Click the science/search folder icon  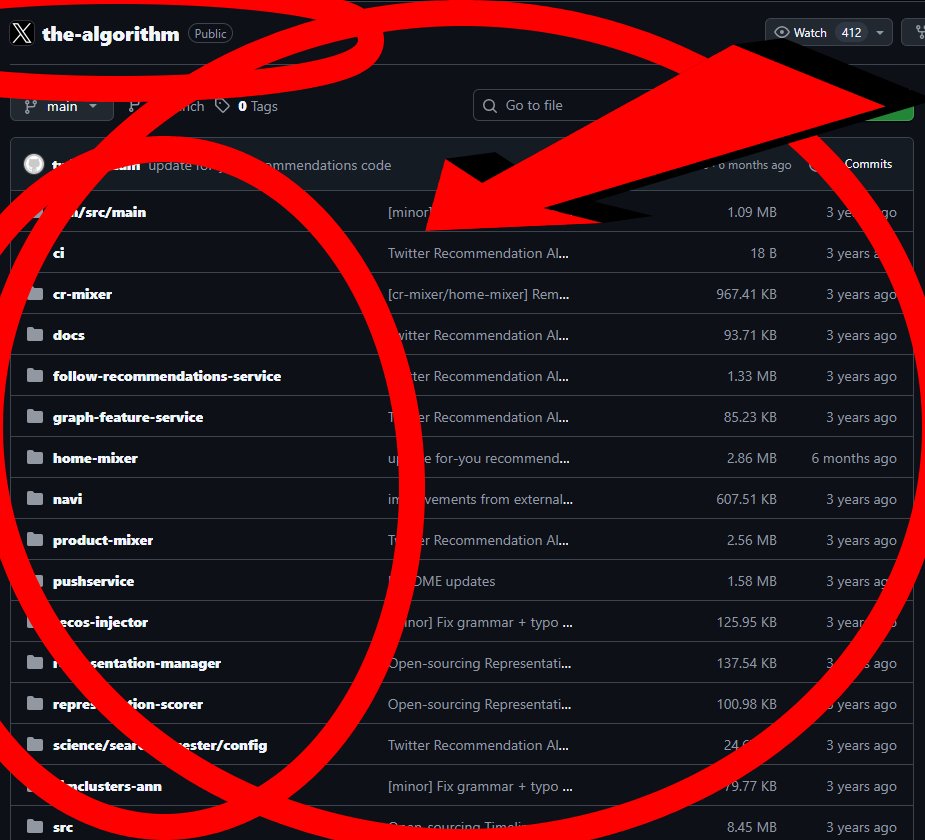[x=35, y=744]
